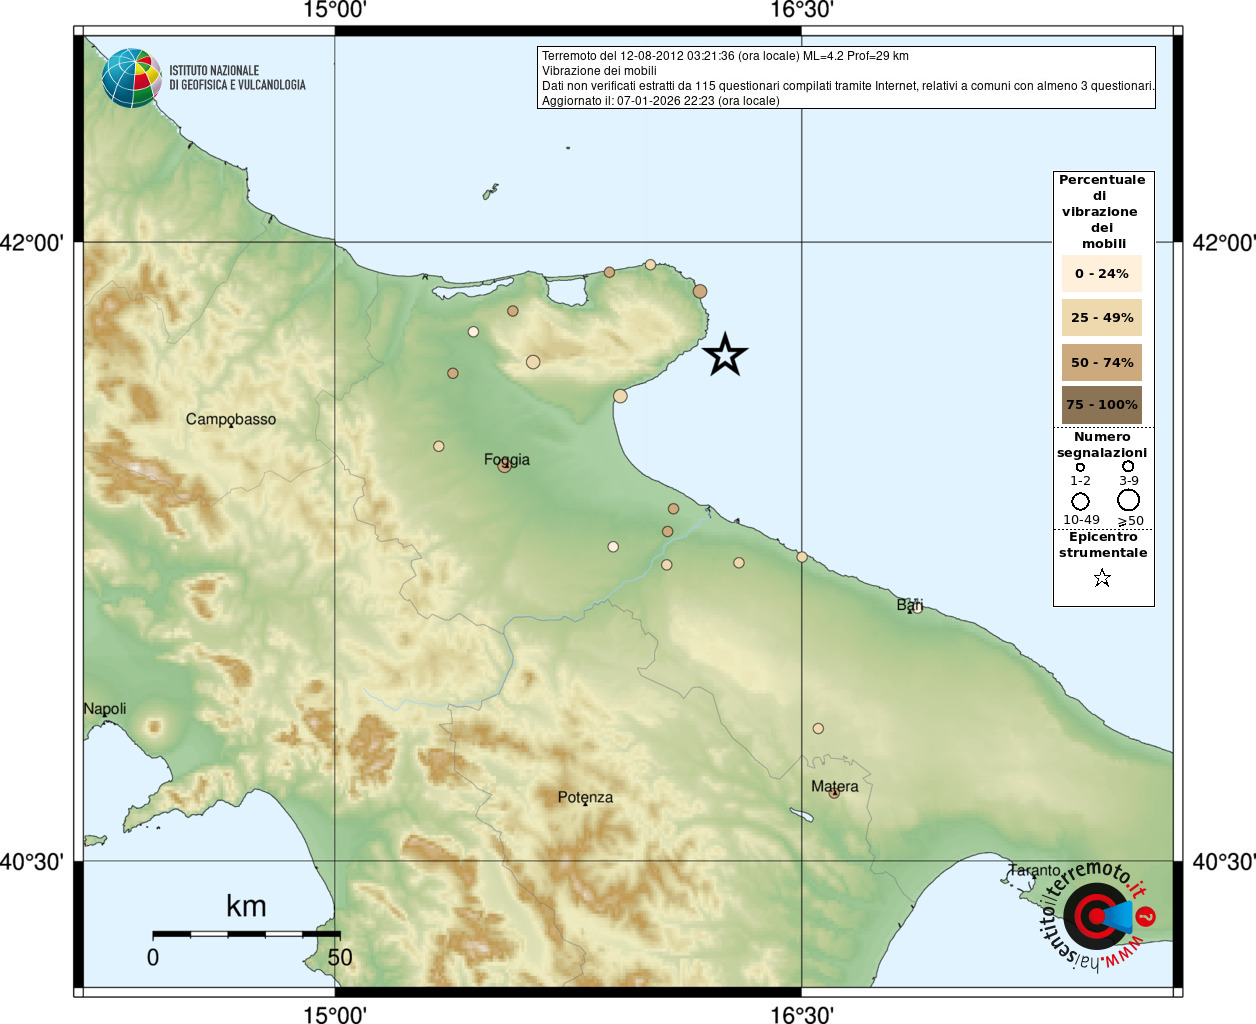The image size is (1256, 1024).
Task: Click the Bari city label
Action: [909, 605]
